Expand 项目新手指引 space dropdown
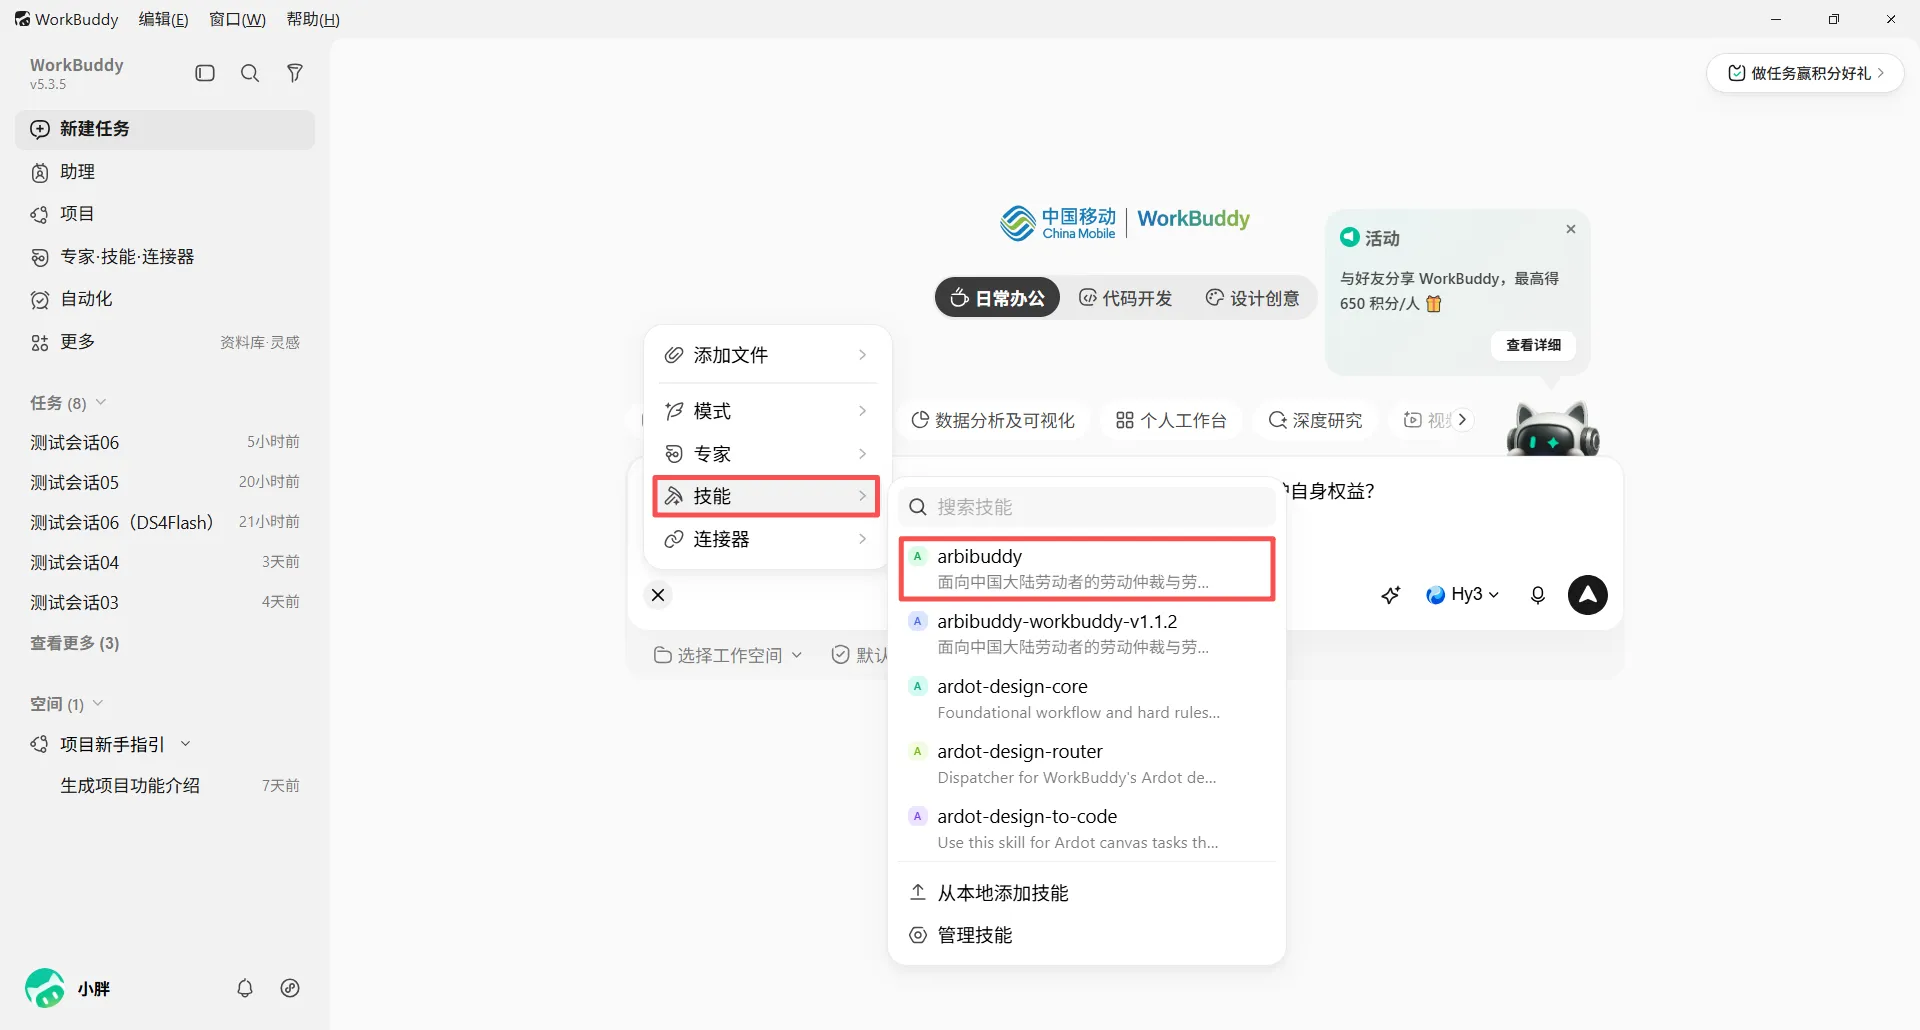The width and height of the screenshot is (1920, 1030). click(185, 744)
